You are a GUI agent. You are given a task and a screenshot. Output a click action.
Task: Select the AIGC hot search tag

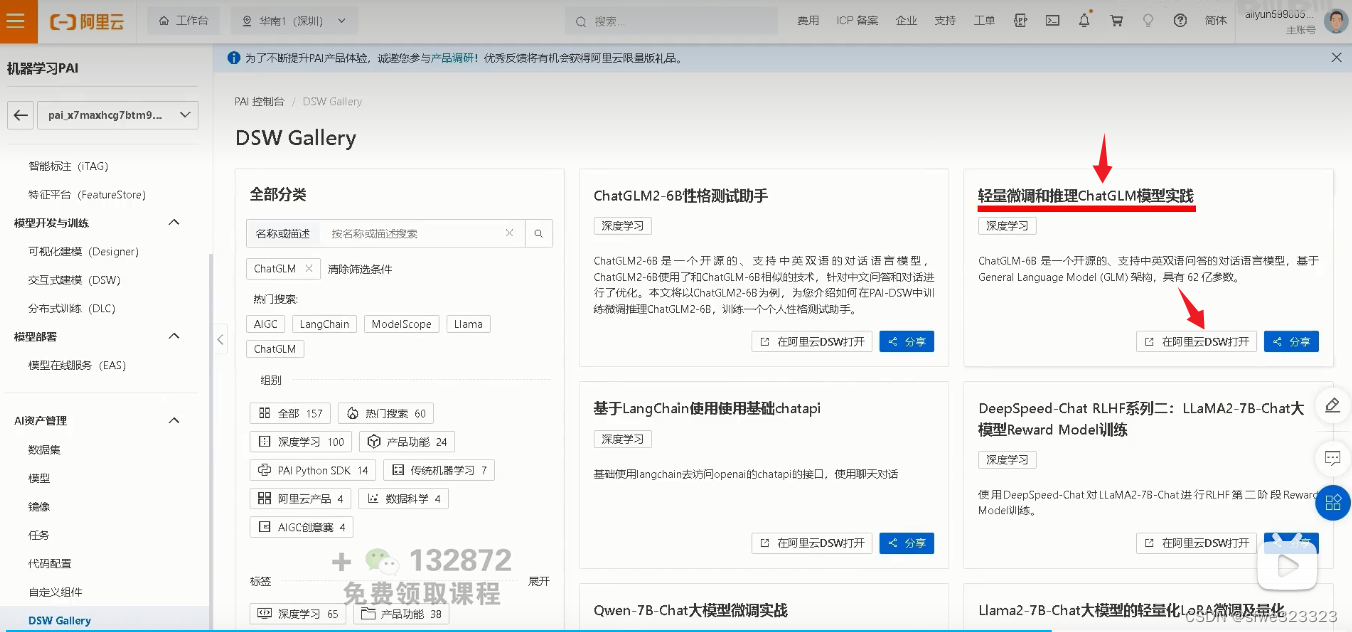point(266,324)
